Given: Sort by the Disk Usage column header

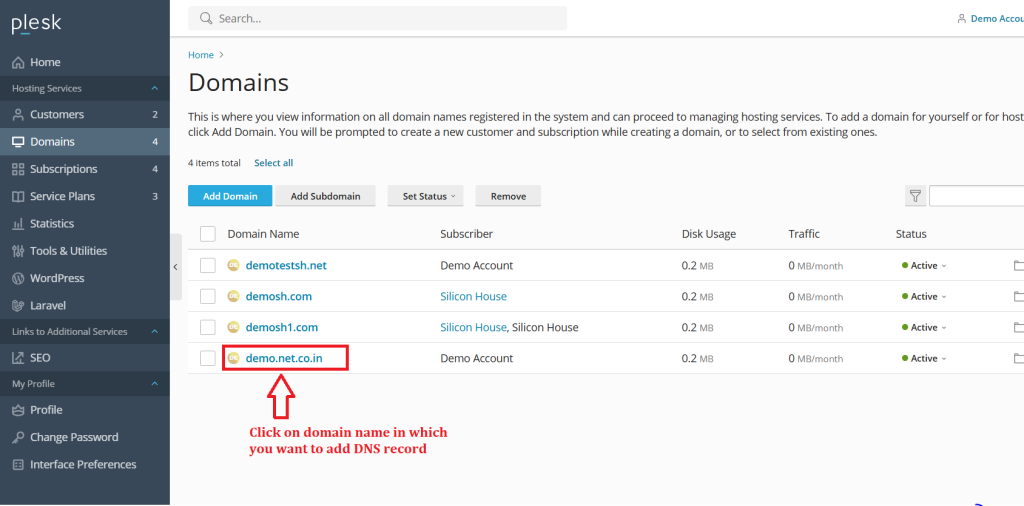Looking at the screenshot, I should tap(709, 234).
